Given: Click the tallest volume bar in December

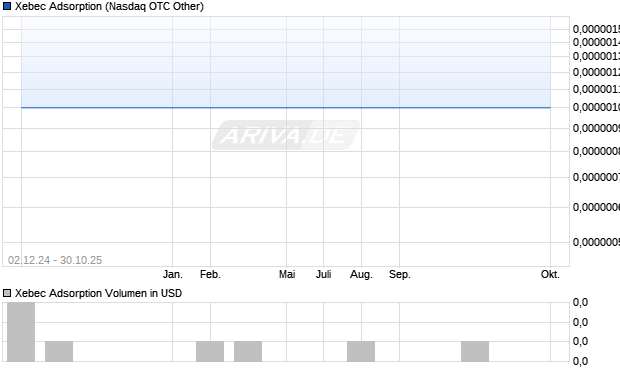Looking at the screenshot, I should coord(21,332).
